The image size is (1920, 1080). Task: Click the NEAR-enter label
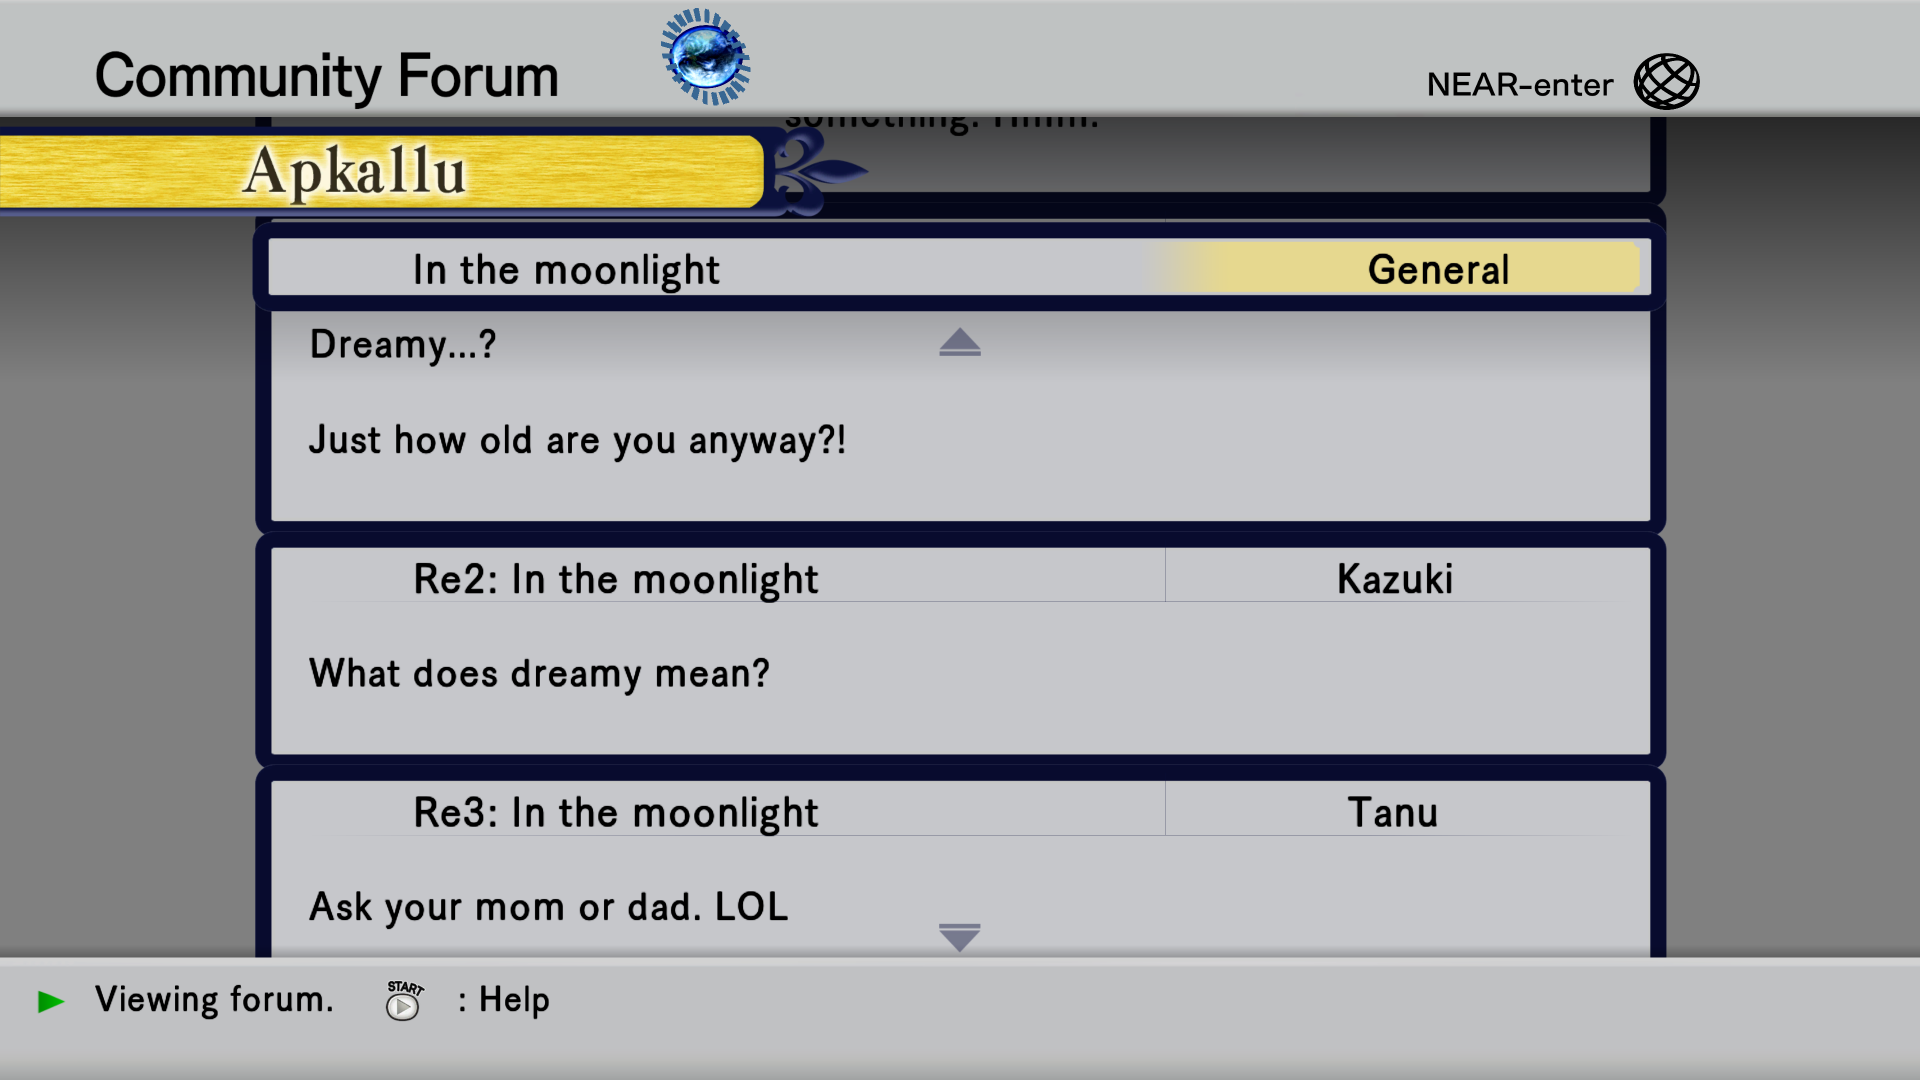click(1519, 85)
